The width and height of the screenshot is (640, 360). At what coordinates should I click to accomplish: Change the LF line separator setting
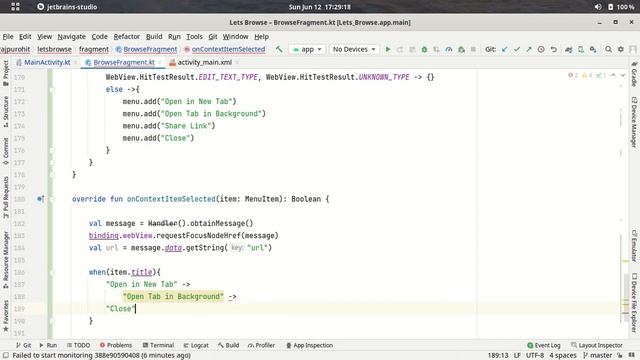[x=517, y=356]
